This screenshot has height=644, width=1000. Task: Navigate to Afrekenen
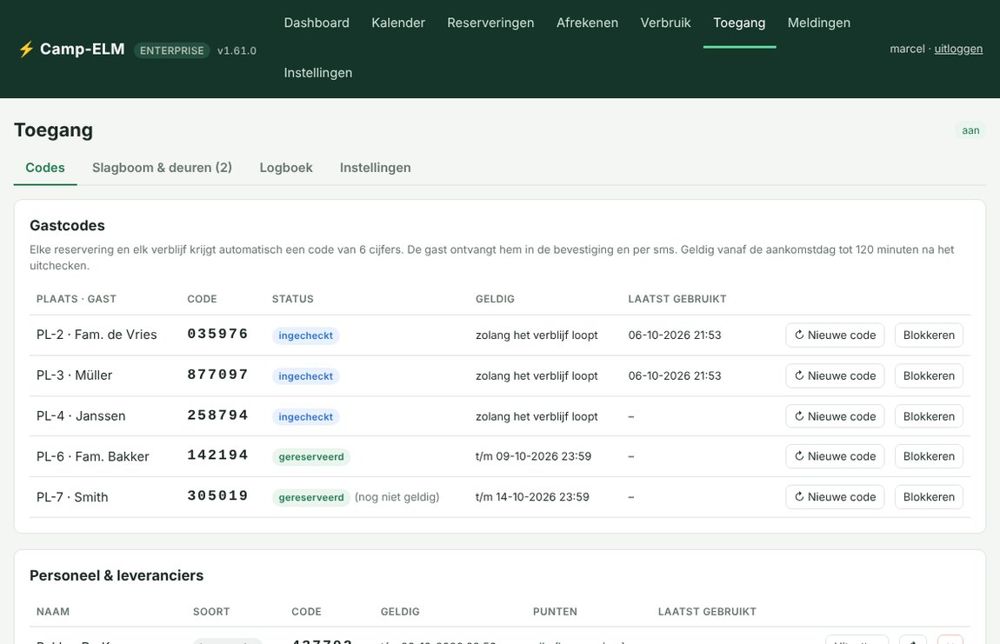coord(587,23)
